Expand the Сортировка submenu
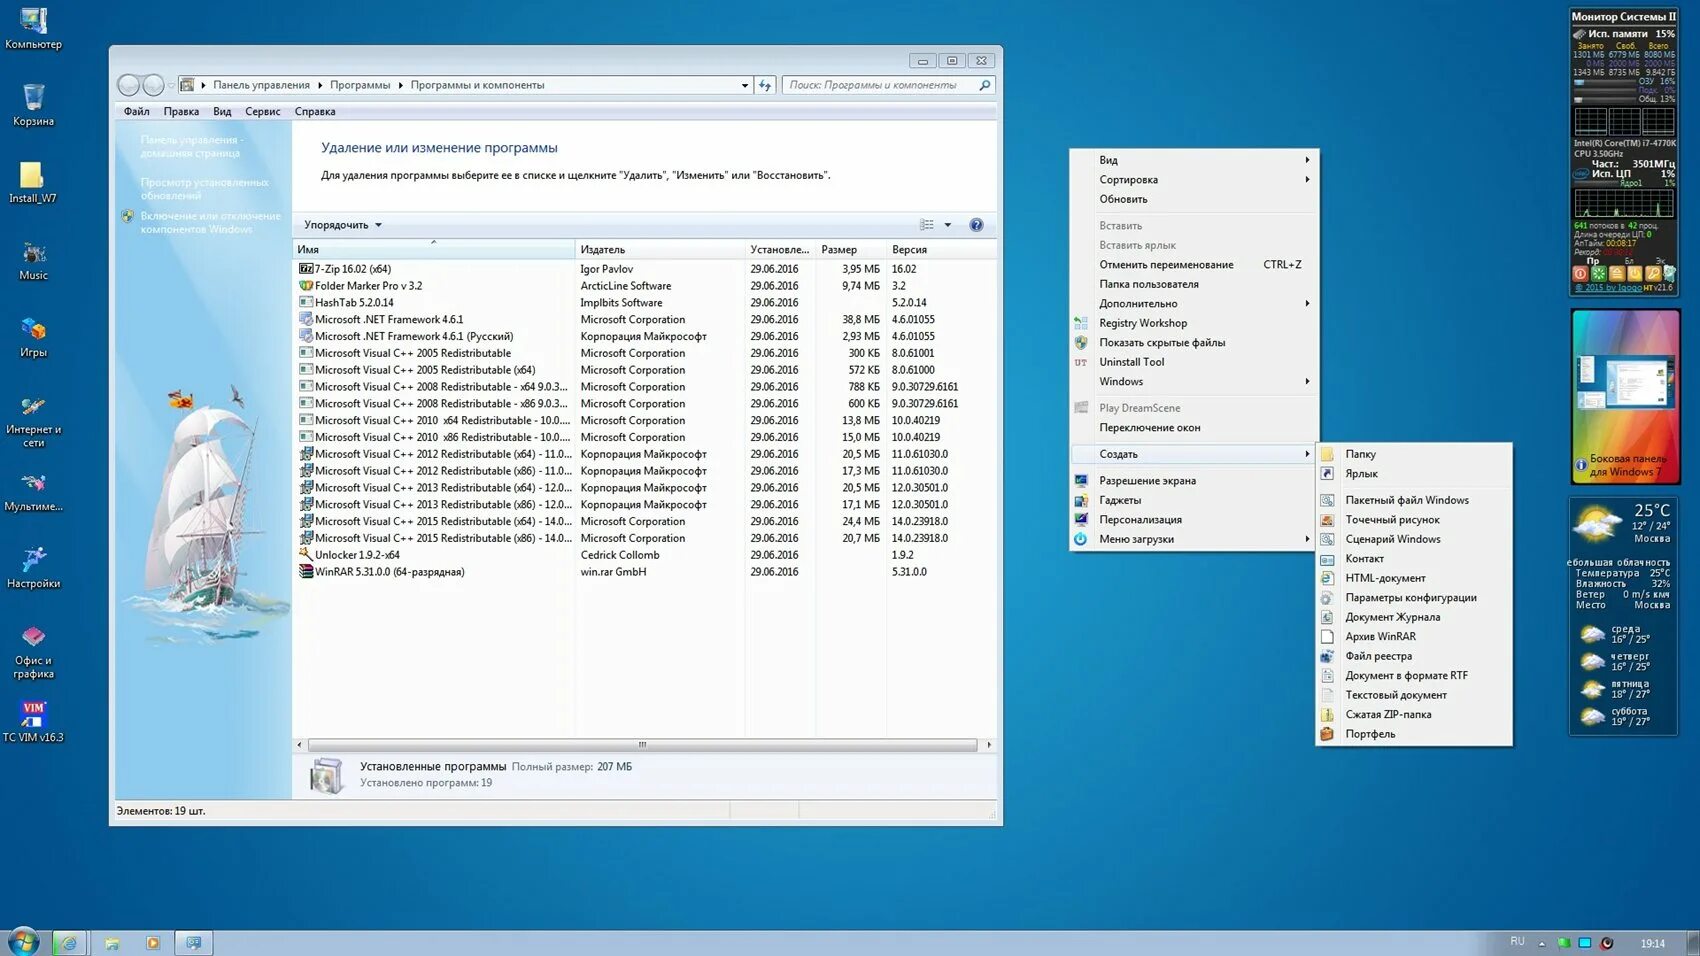Viewport: 1700px width, 956px height. coord(1195,180)
